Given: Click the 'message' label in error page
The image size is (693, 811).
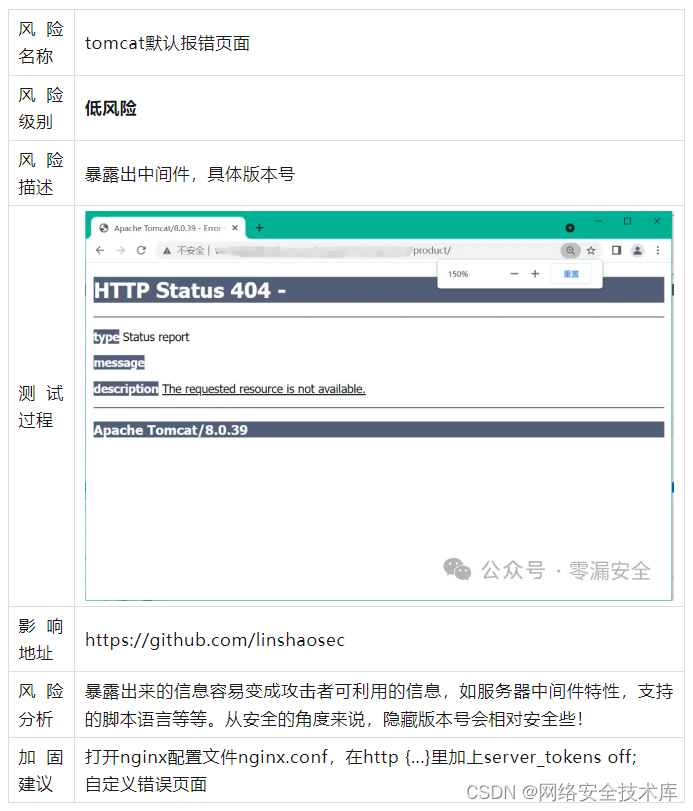Looking at the screenshot, I should coord(119,363).
